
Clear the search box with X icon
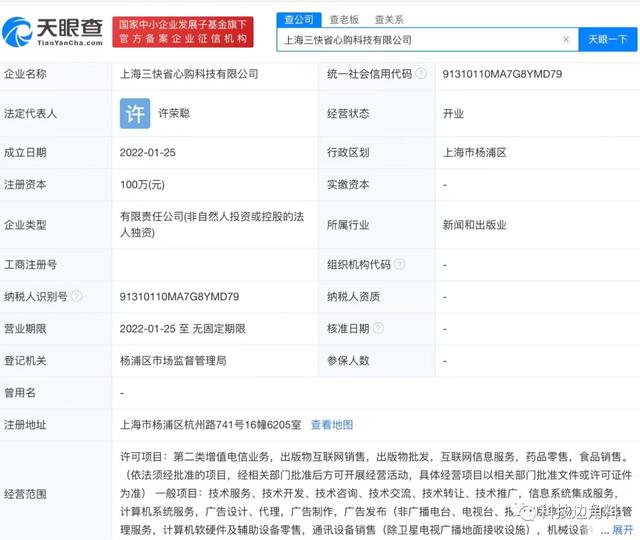(566, 40)
